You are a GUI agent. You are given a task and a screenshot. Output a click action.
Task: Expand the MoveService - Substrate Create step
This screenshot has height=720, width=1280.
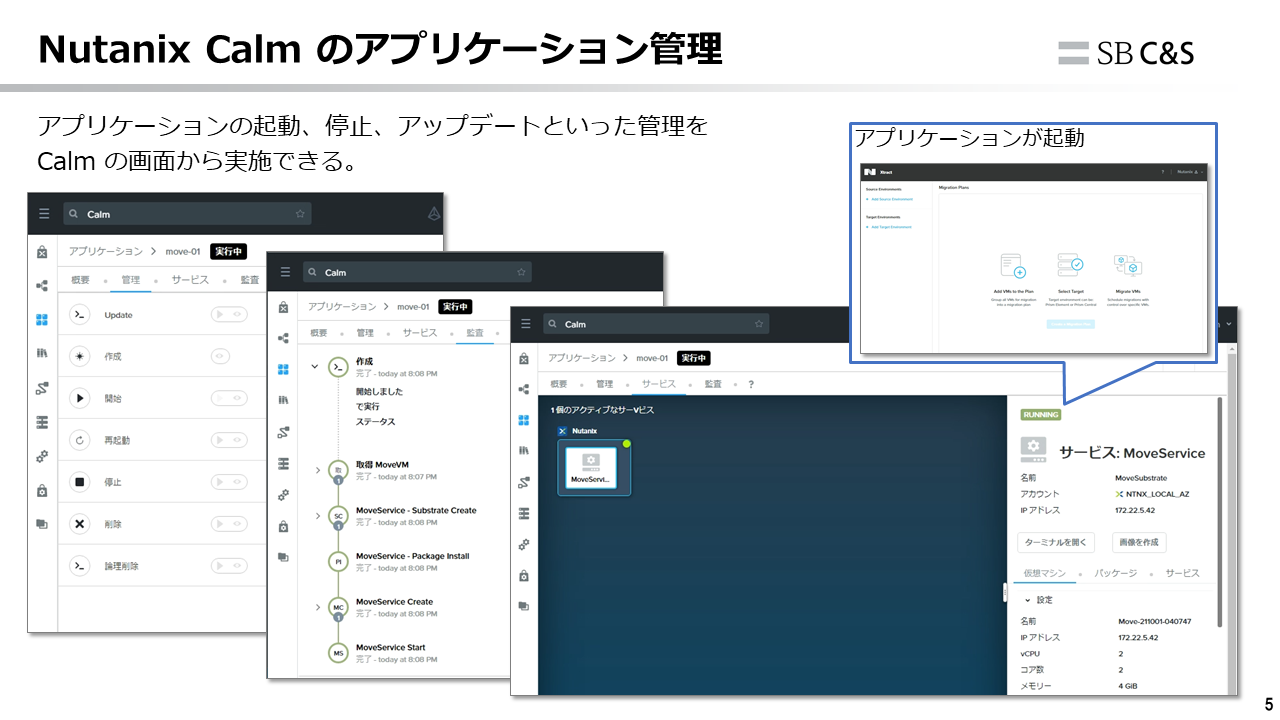pos(318,516)
